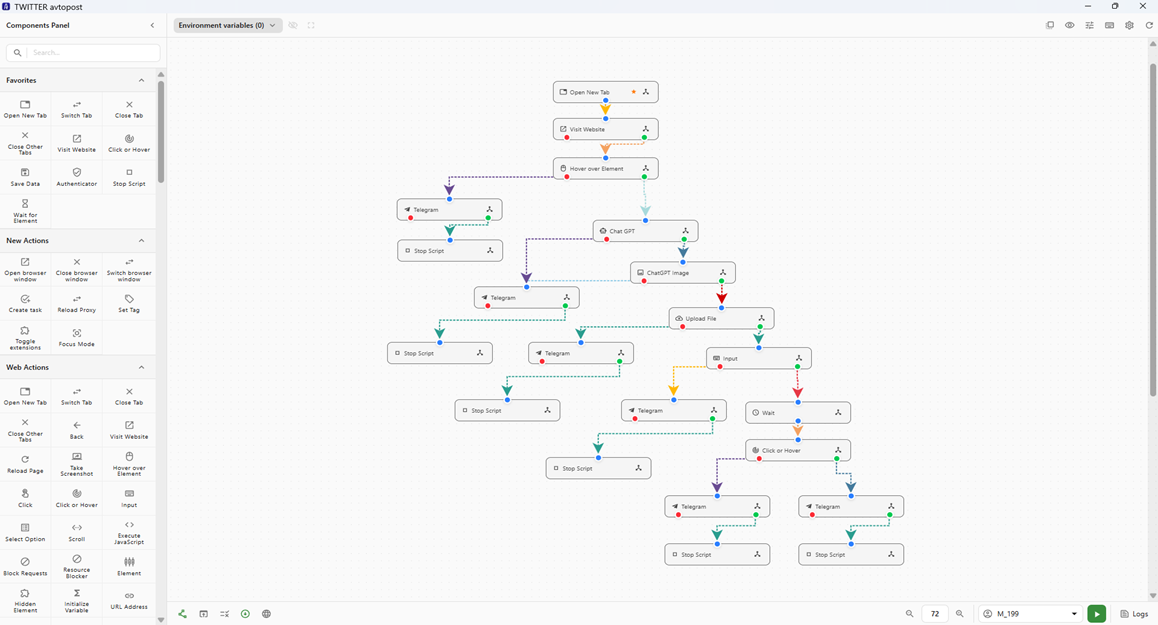Collapse the New Actions section
The width and height of the screenshot is (1158, 625).
141,241
